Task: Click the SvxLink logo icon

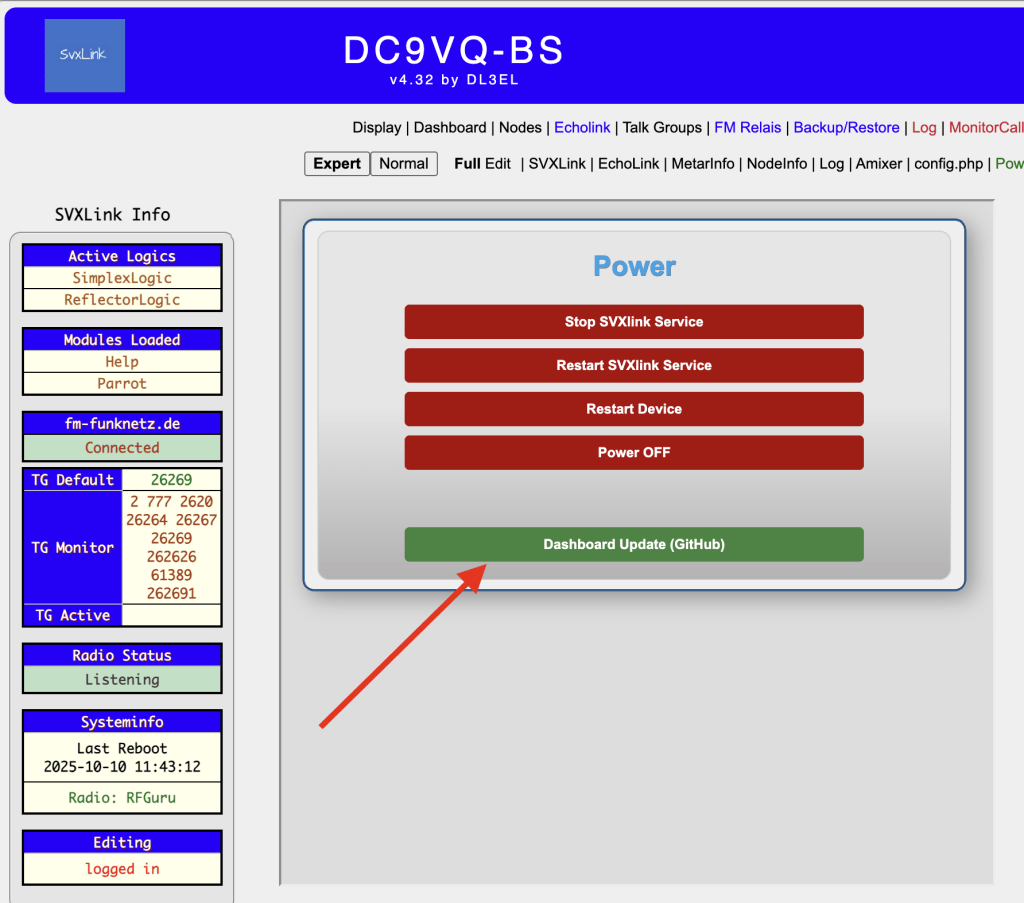Action: pyautogui.click(x=85, y=55)
